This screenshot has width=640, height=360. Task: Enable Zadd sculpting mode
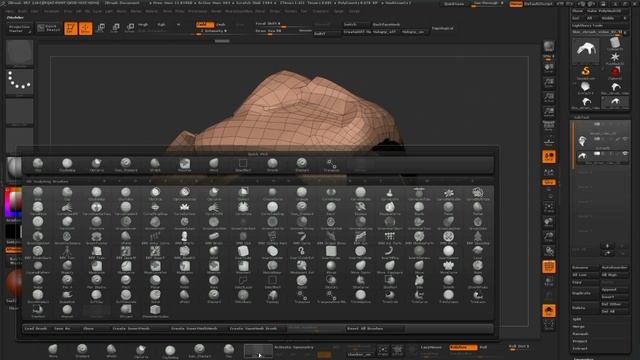(205, 24)
